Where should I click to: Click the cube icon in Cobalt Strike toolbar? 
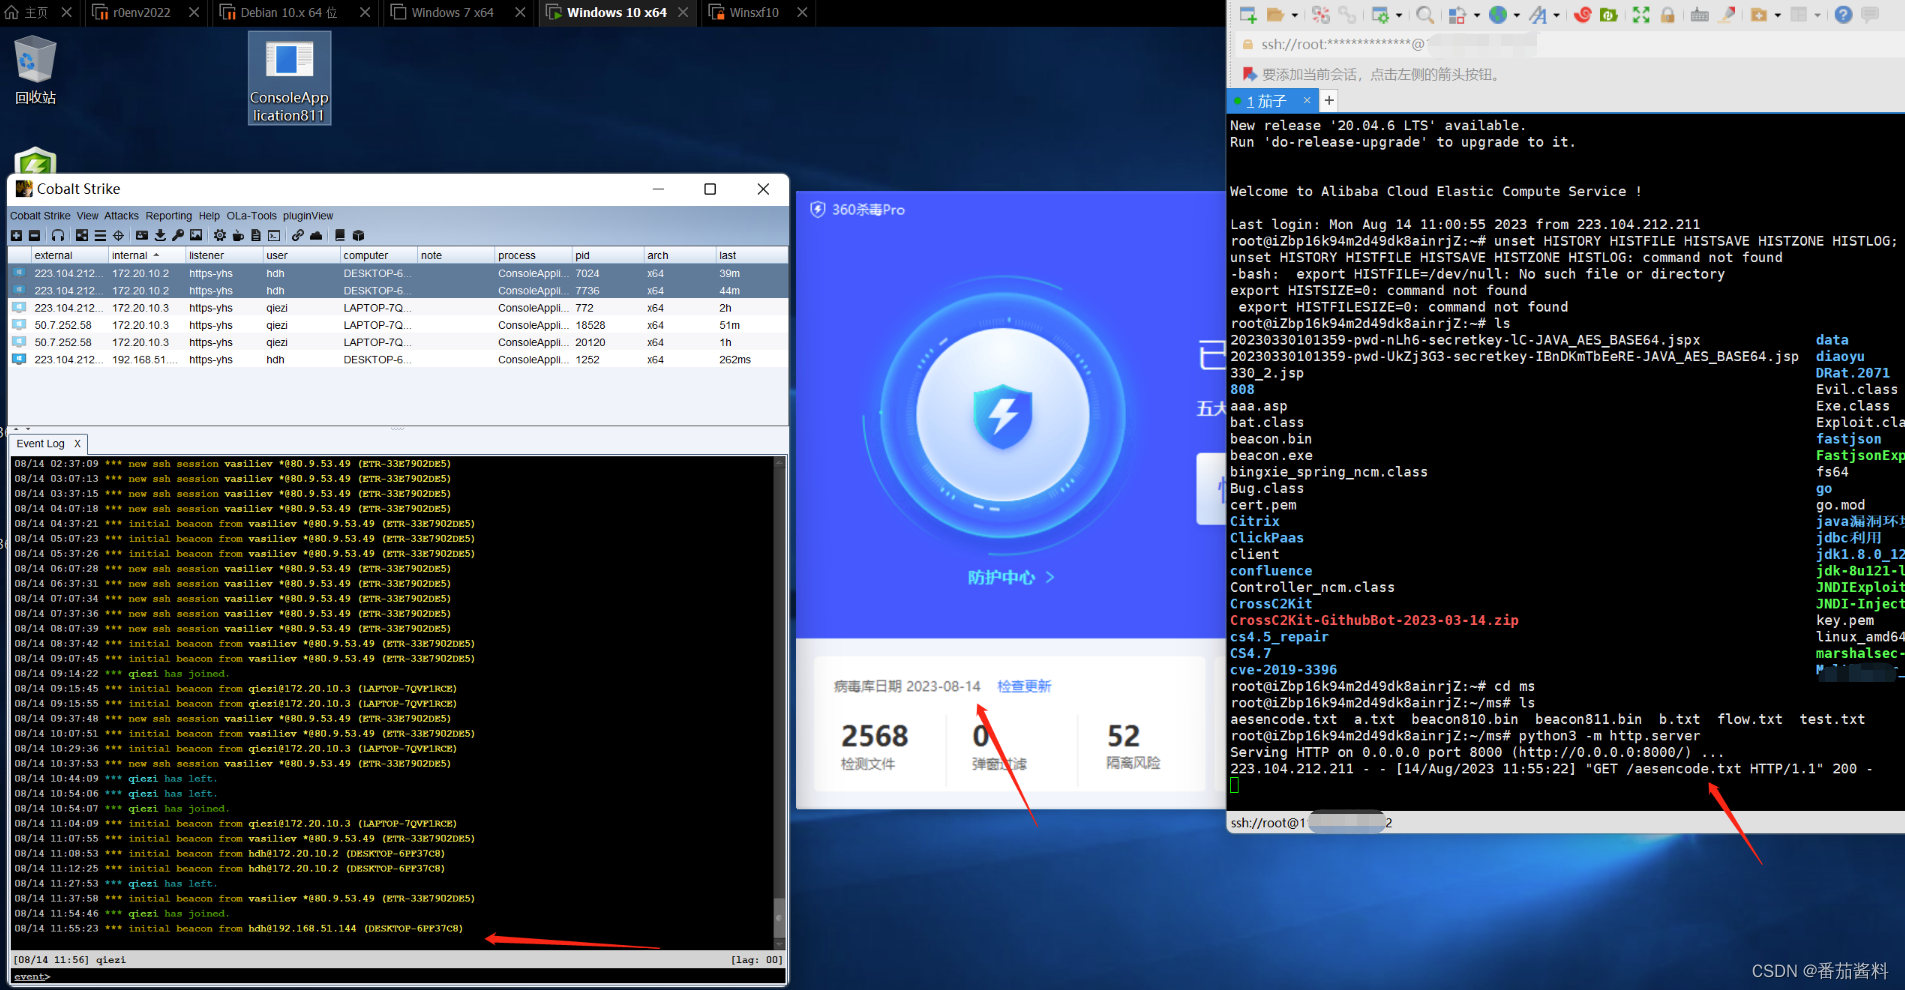coord(358,236)
